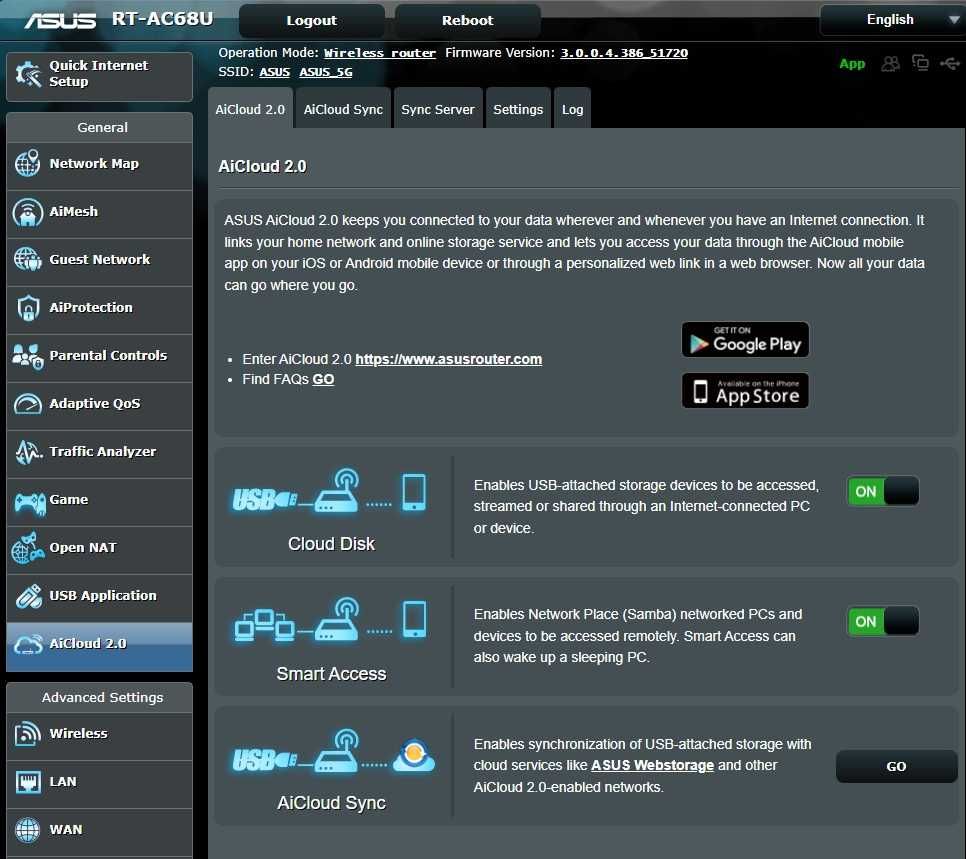
Task: Click the Reboot button
Action: pos(468,20)
